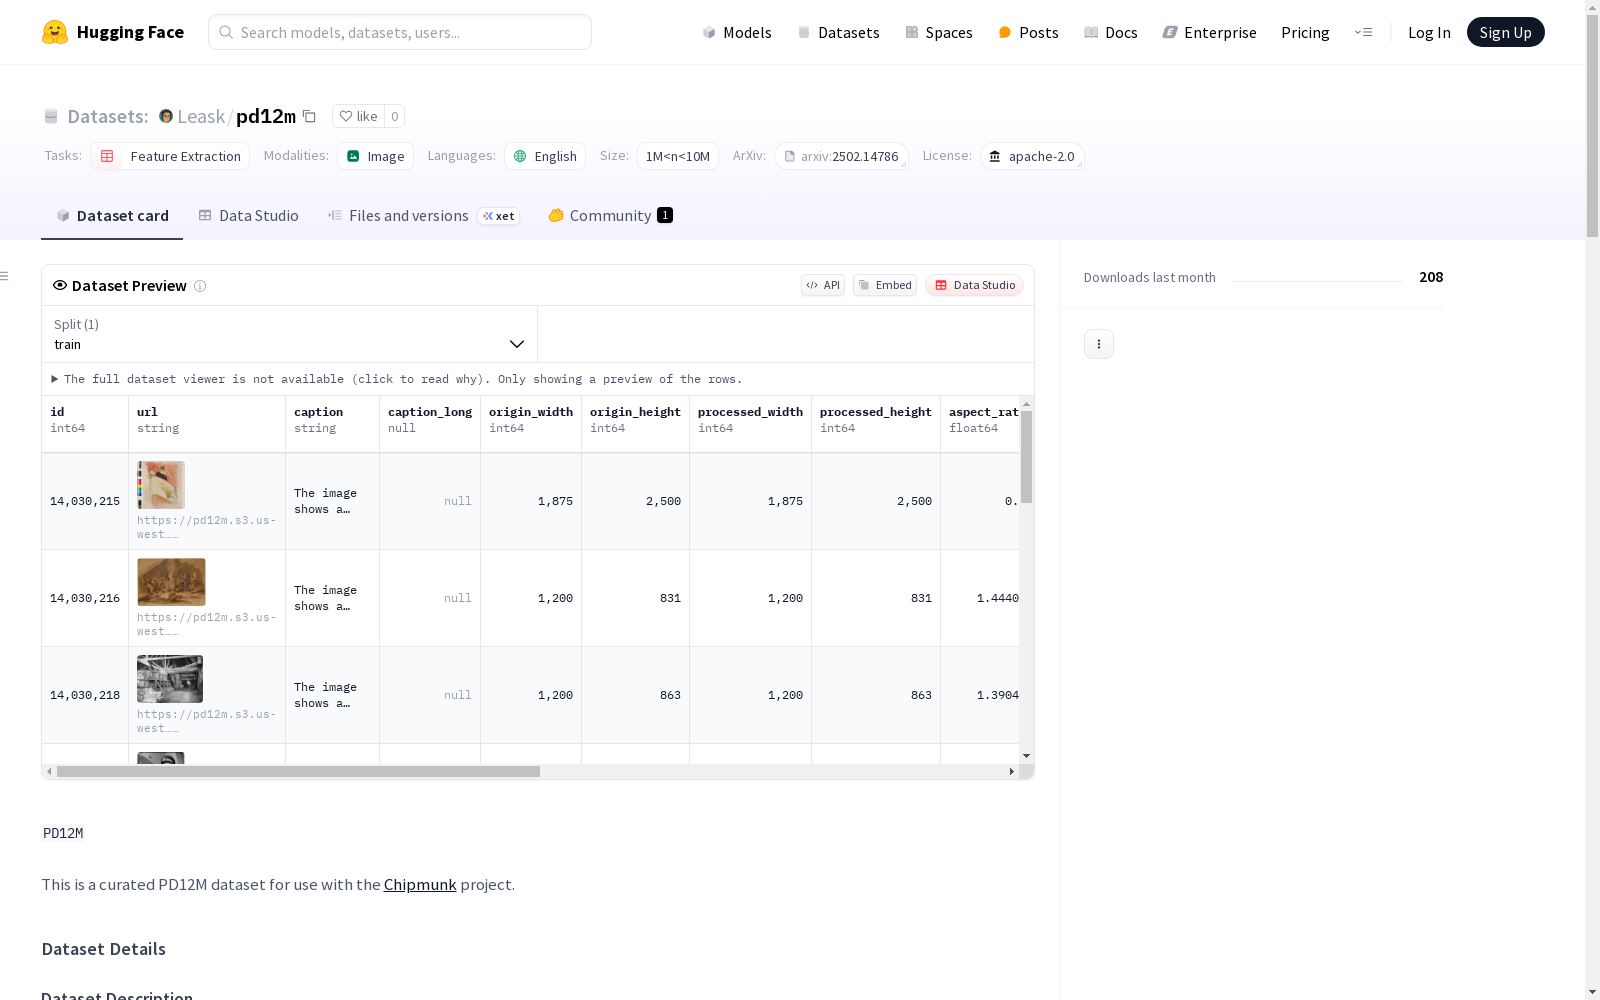Open Leask user avatar profile
This screenshot has width=1600, height=1000.
point(166,116)
